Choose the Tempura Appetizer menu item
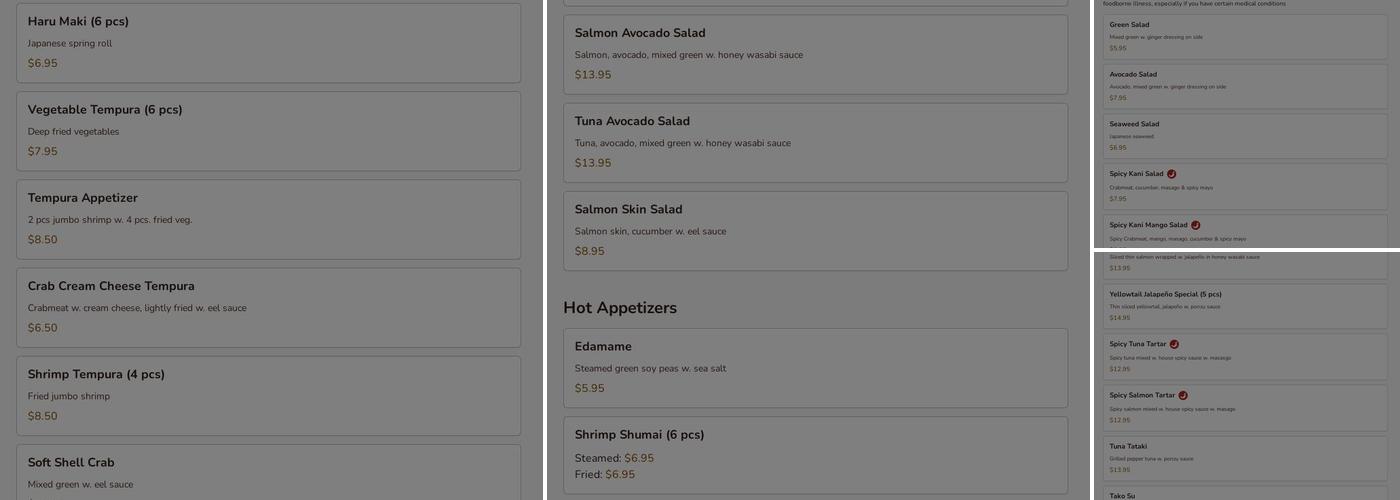Viewport: 1400px width, 500px height. (268, 219)
